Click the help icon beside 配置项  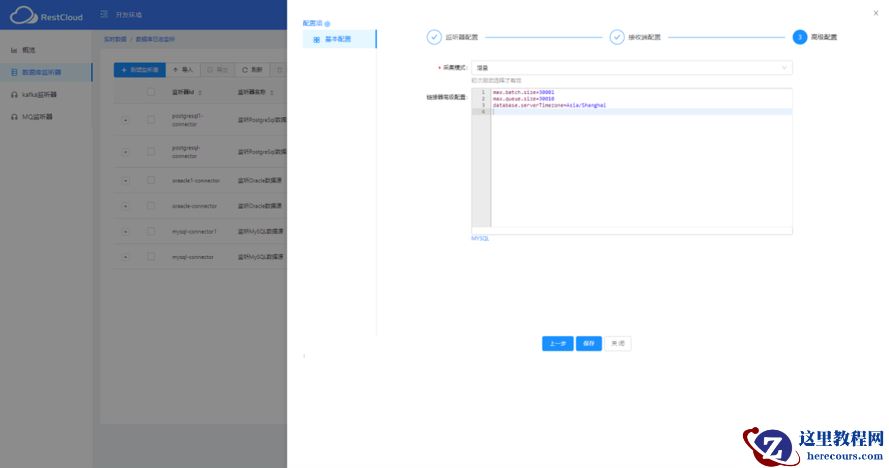[x=327, y=23]
